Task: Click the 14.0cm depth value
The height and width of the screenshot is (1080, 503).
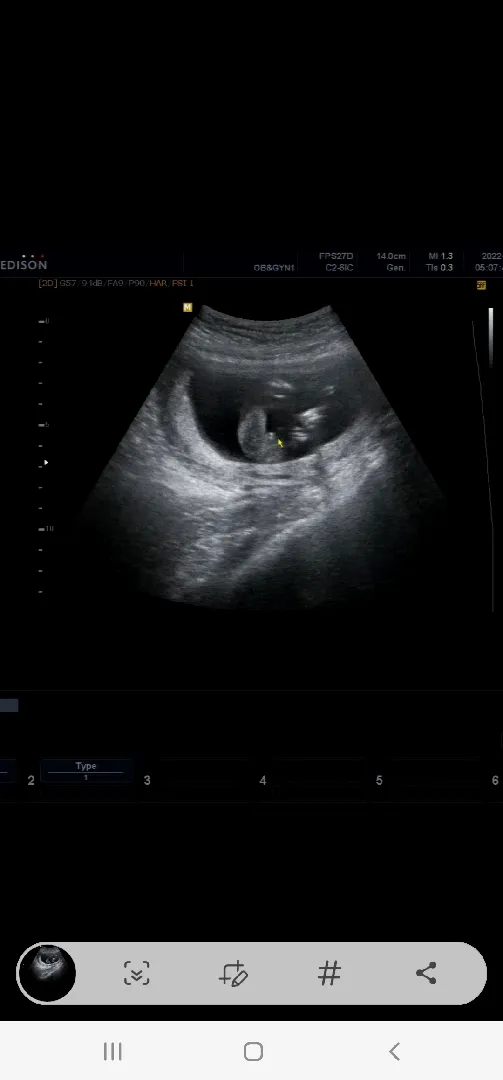Action: (x=391, y=256)
